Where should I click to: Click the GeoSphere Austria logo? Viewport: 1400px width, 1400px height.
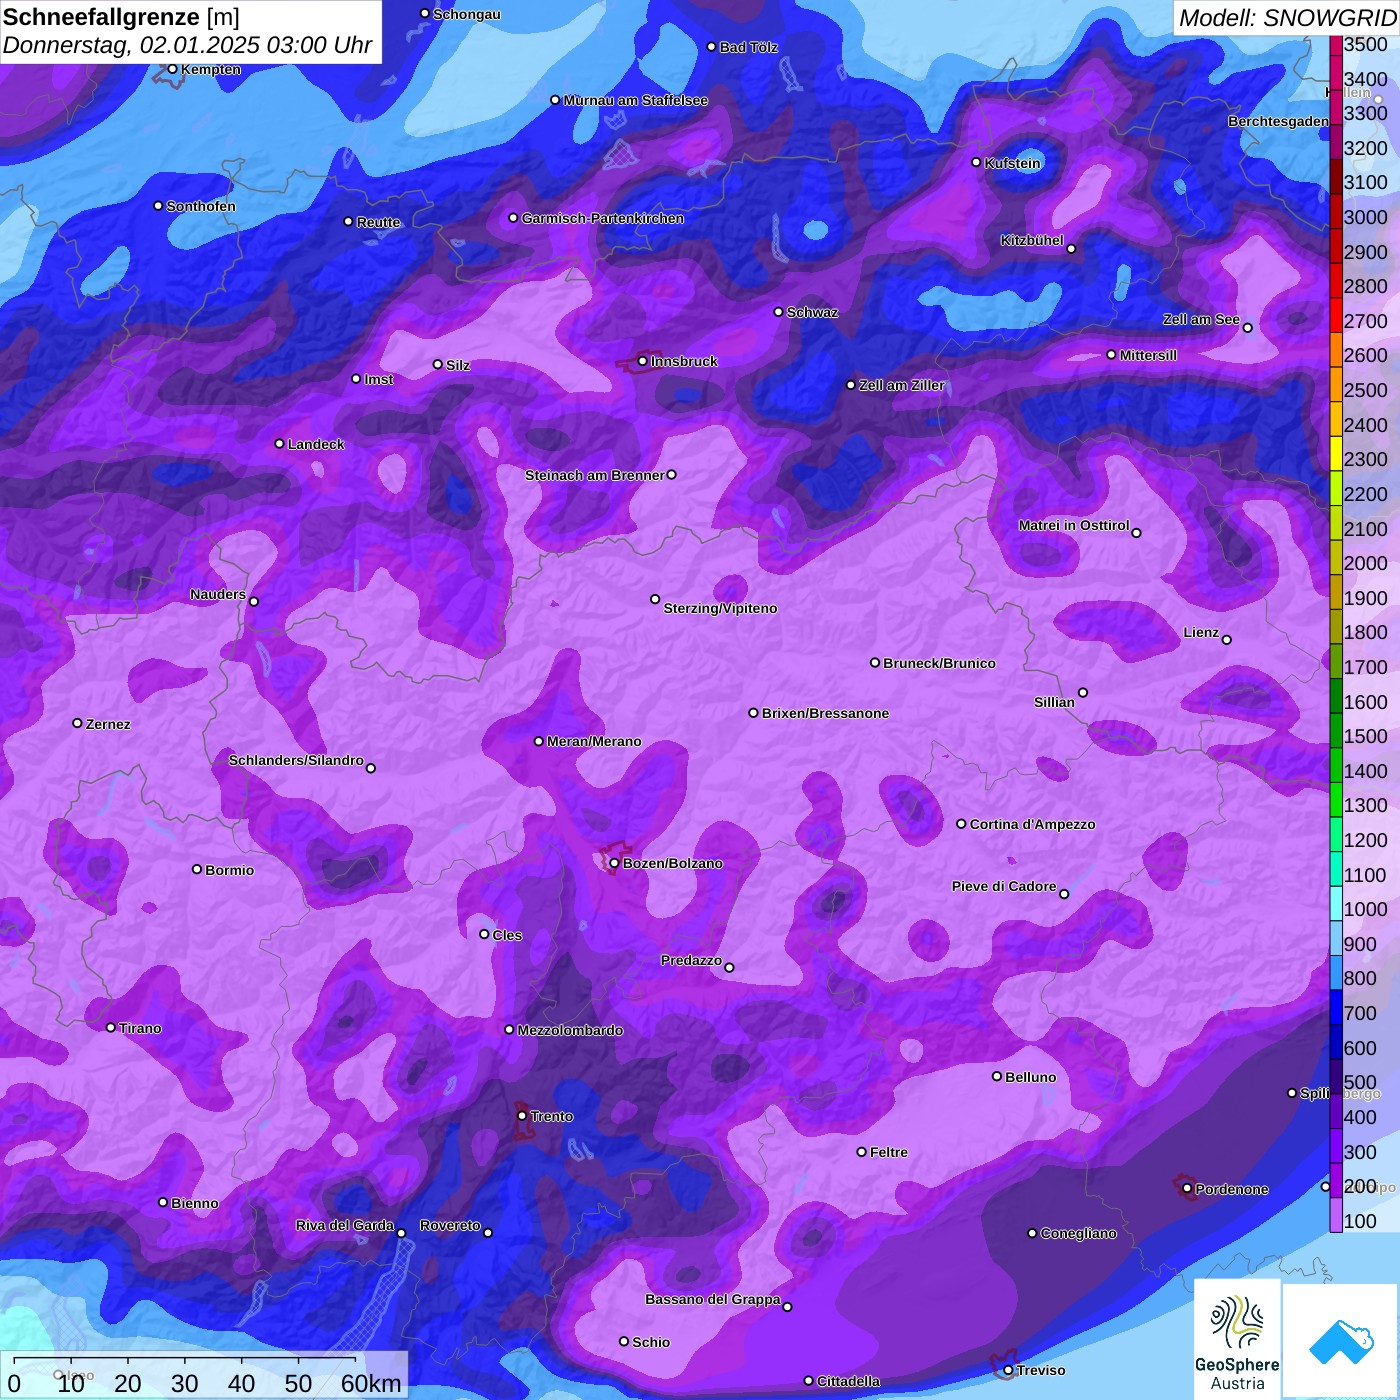click(x=1237, y=1339)
